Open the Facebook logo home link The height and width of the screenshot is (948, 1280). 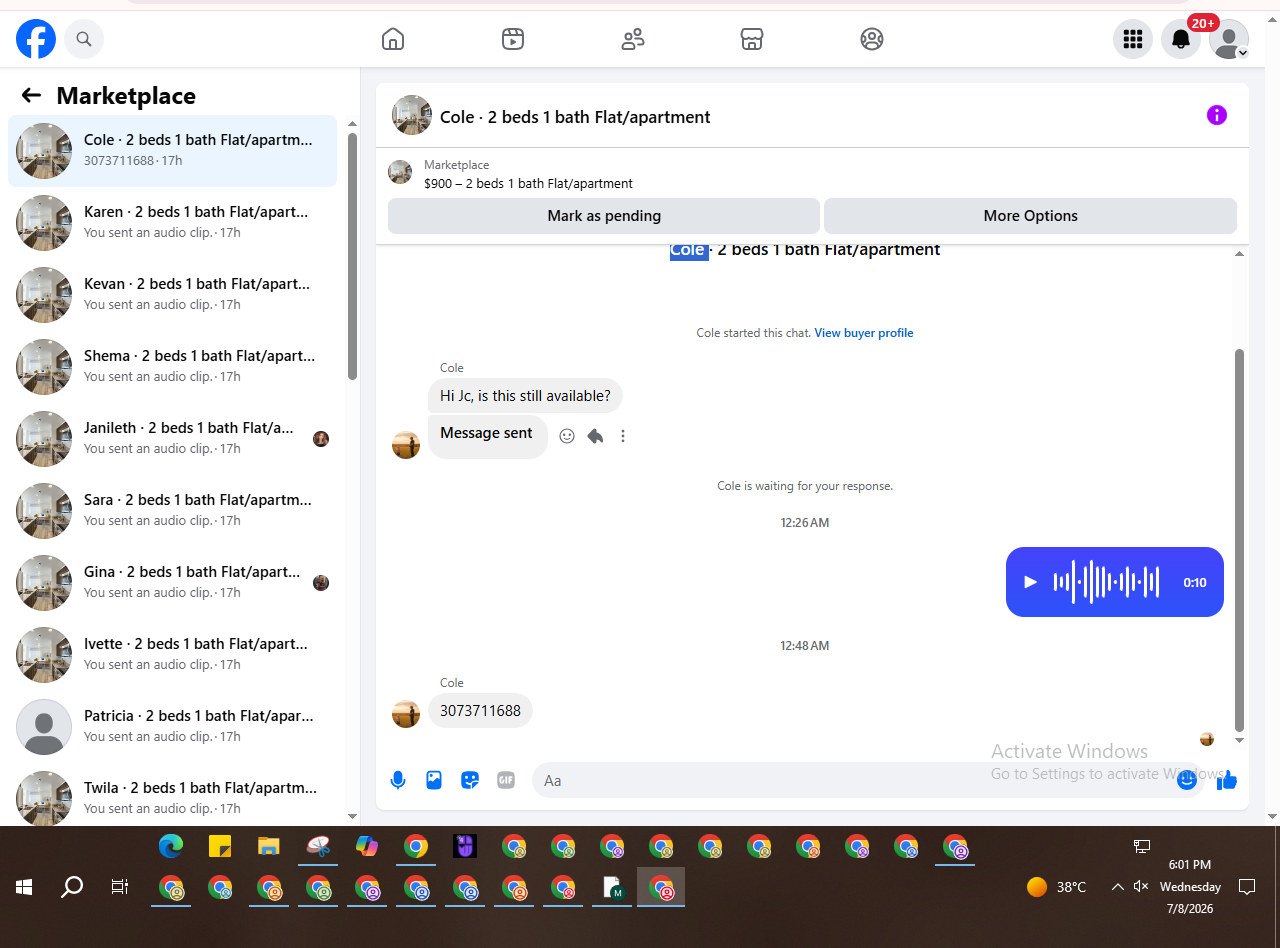click(x=36, y=39)
